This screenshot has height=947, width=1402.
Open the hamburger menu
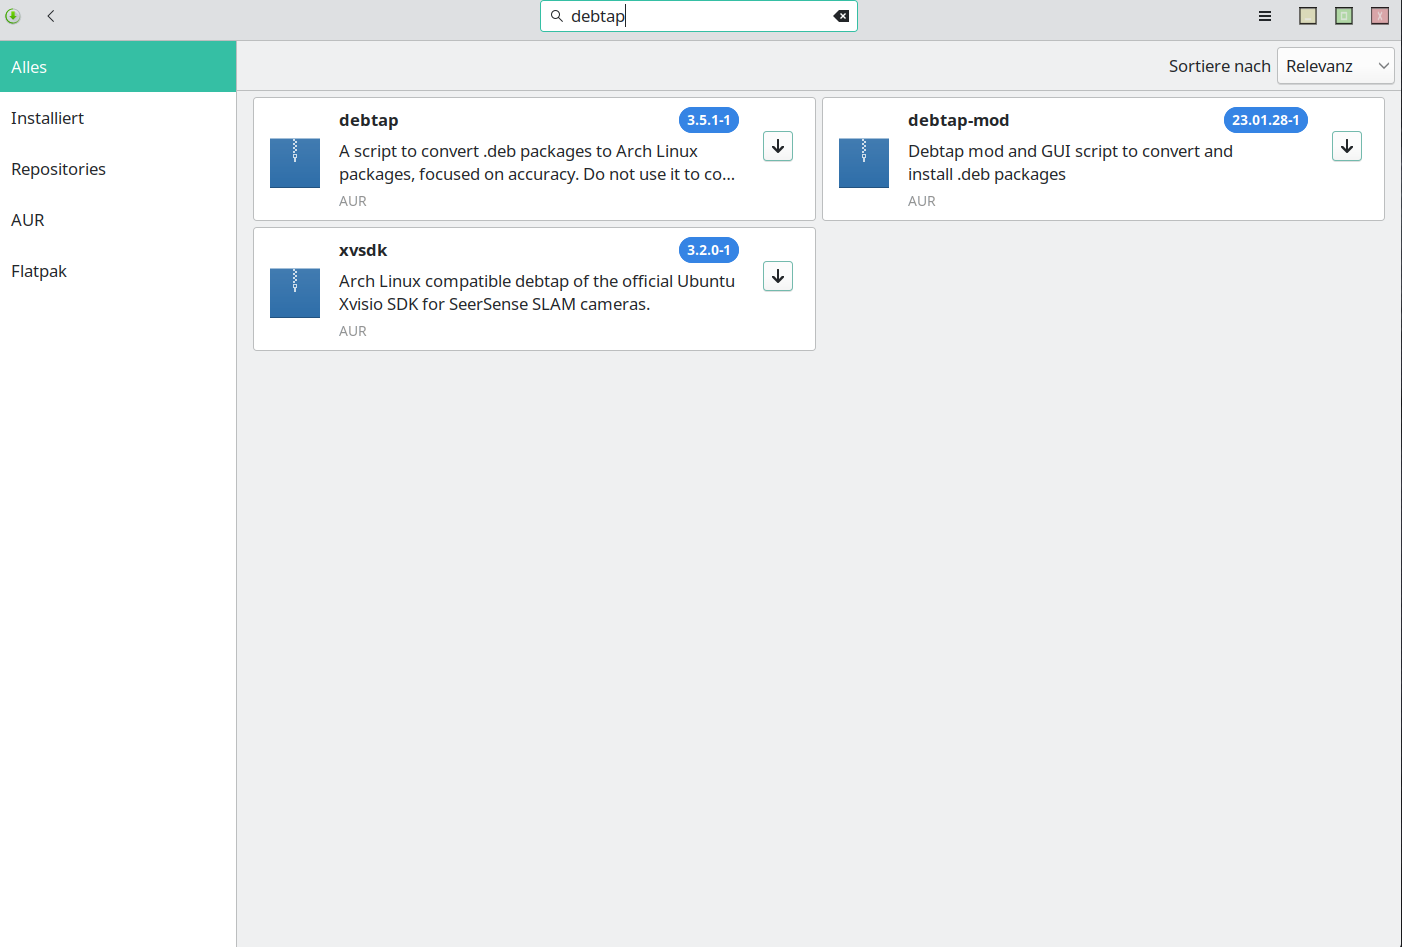click(1265, 16)
